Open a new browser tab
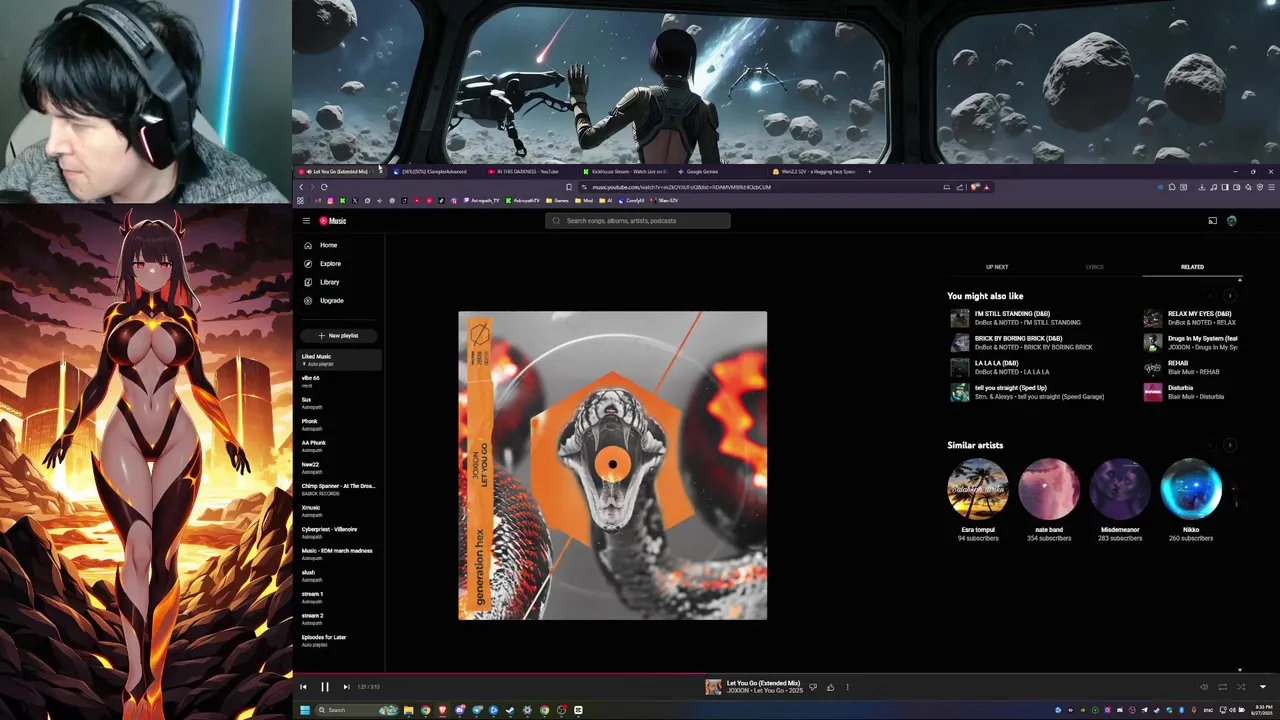This screenshot has height=720, width=1280. (869, 172)
